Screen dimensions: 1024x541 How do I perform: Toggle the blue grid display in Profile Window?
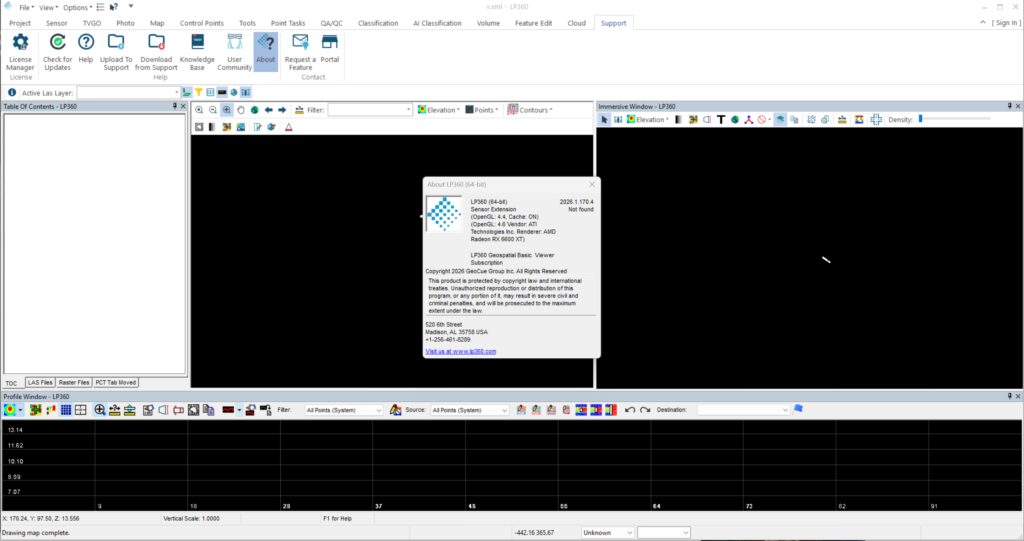point(66,410)
